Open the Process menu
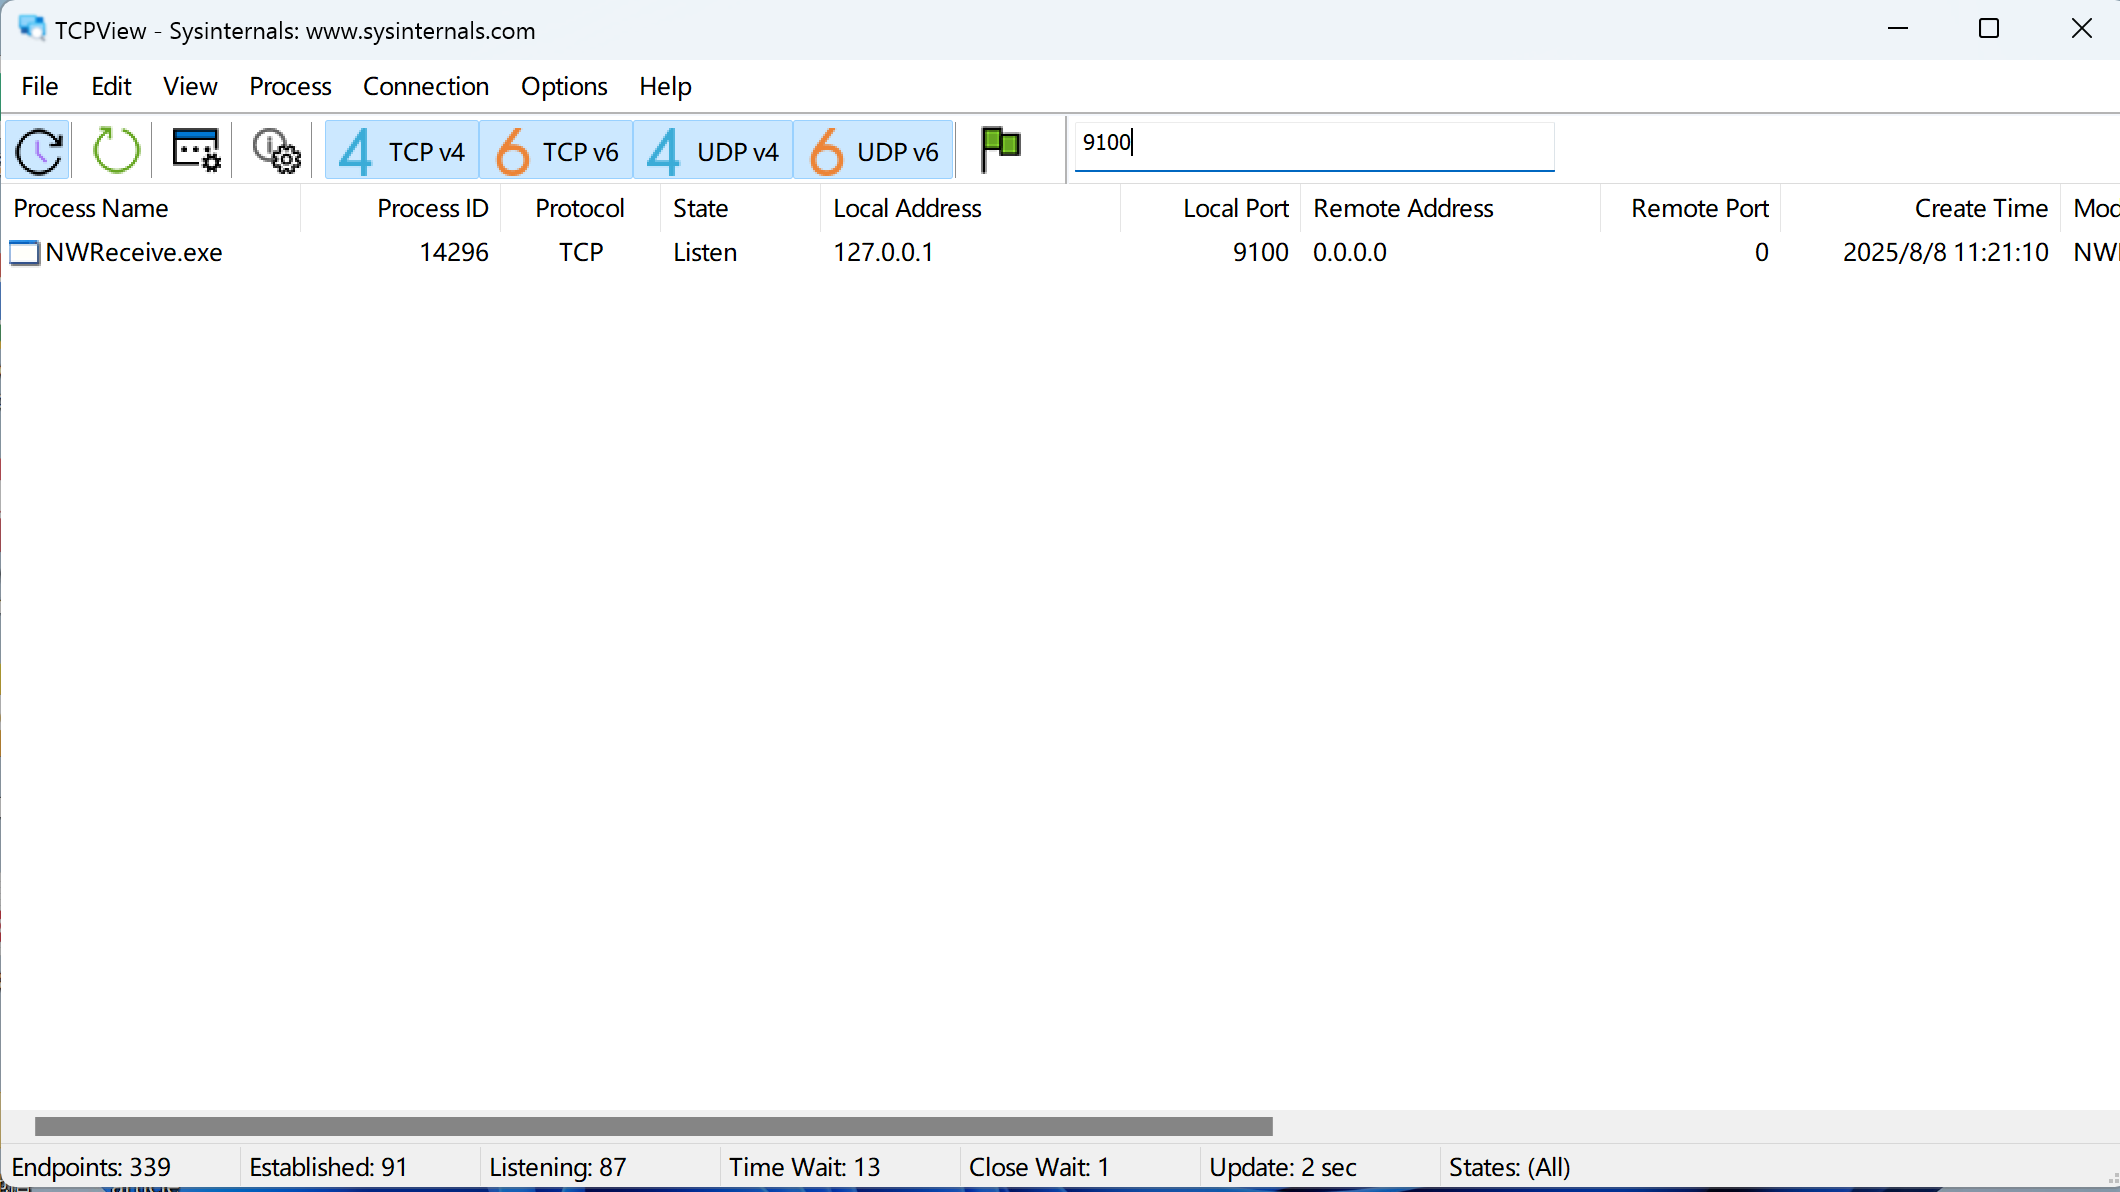Image resolution: width=2120 pixels, height=1192 pixels. [290, 87]
